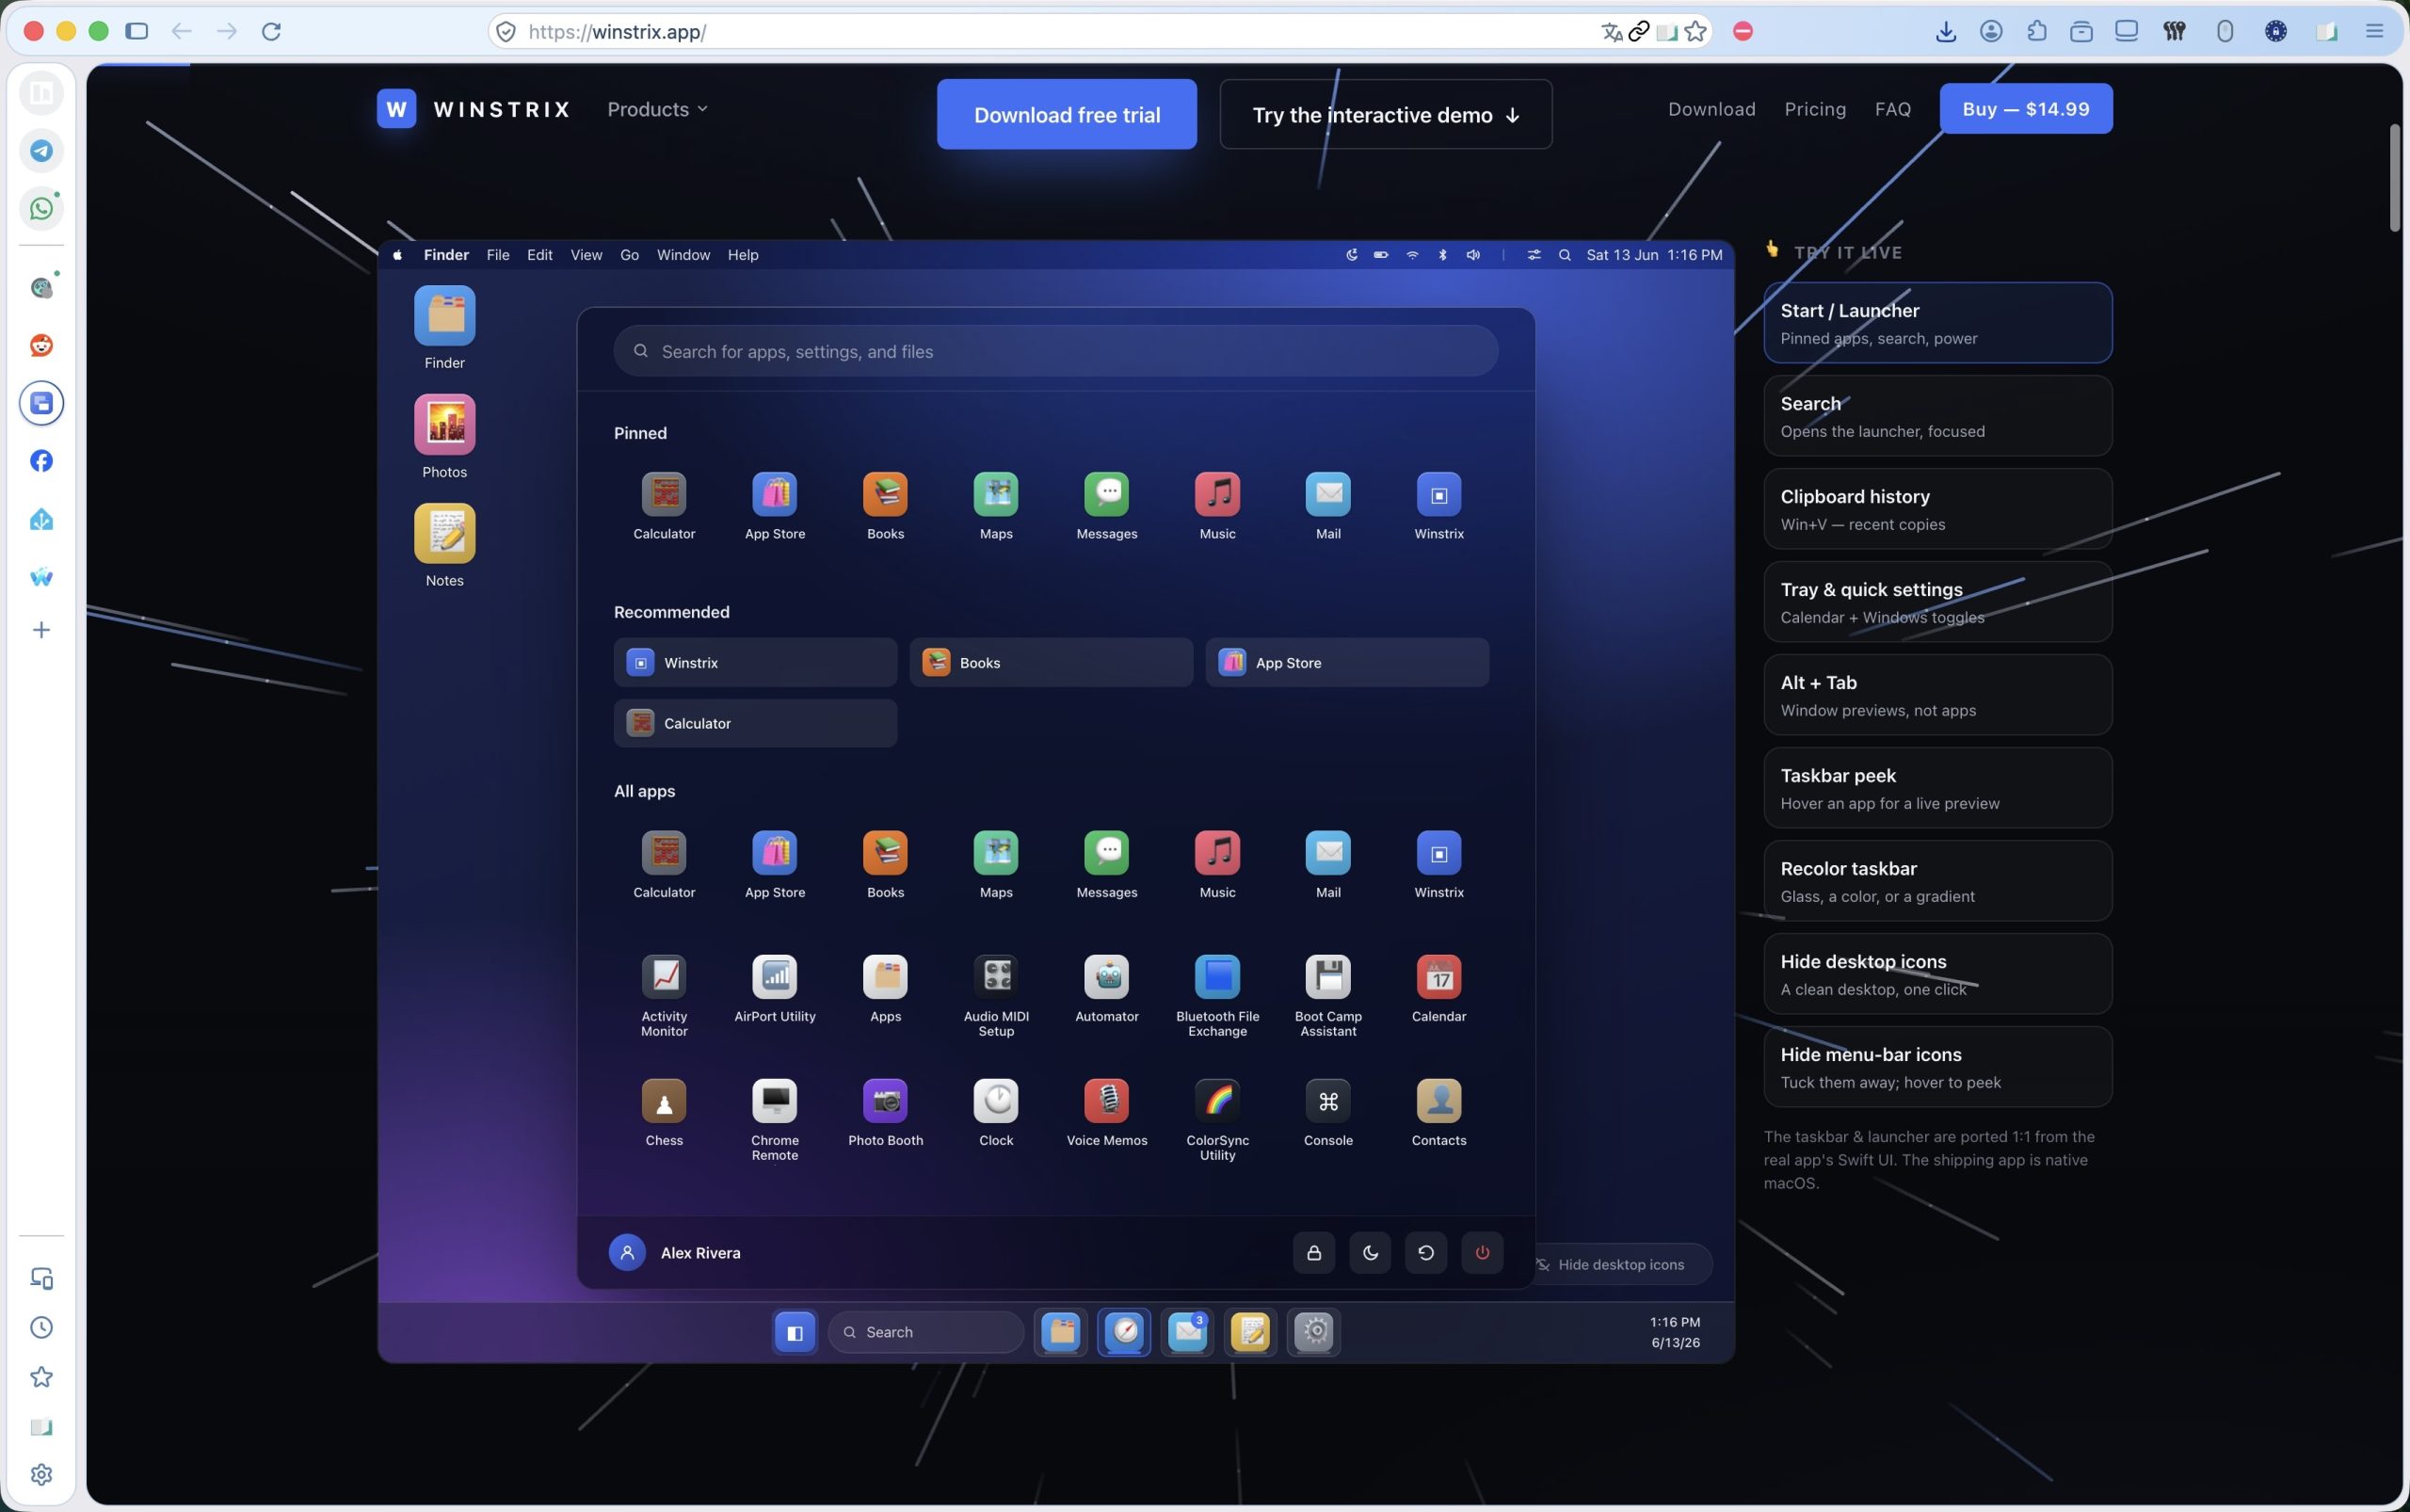
Task: Toggle the Hide desktop icons pill on demo desktop
Action: pyautogui.click(x=1623, y=1264)
